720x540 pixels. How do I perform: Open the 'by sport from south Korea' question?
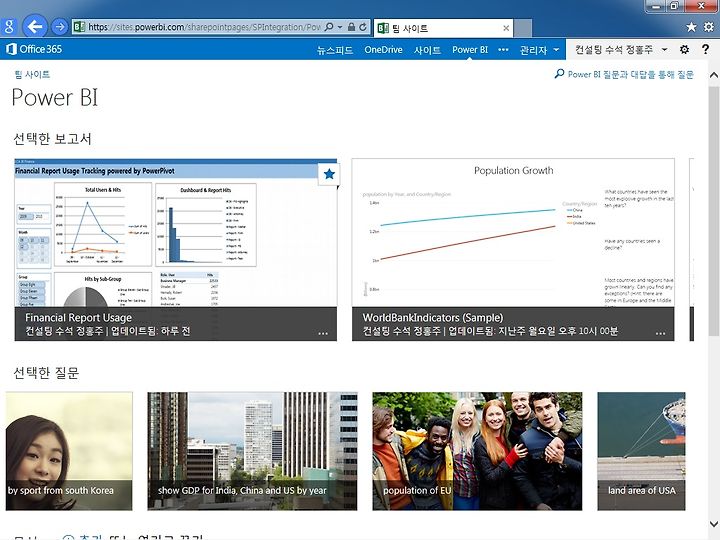69,451
